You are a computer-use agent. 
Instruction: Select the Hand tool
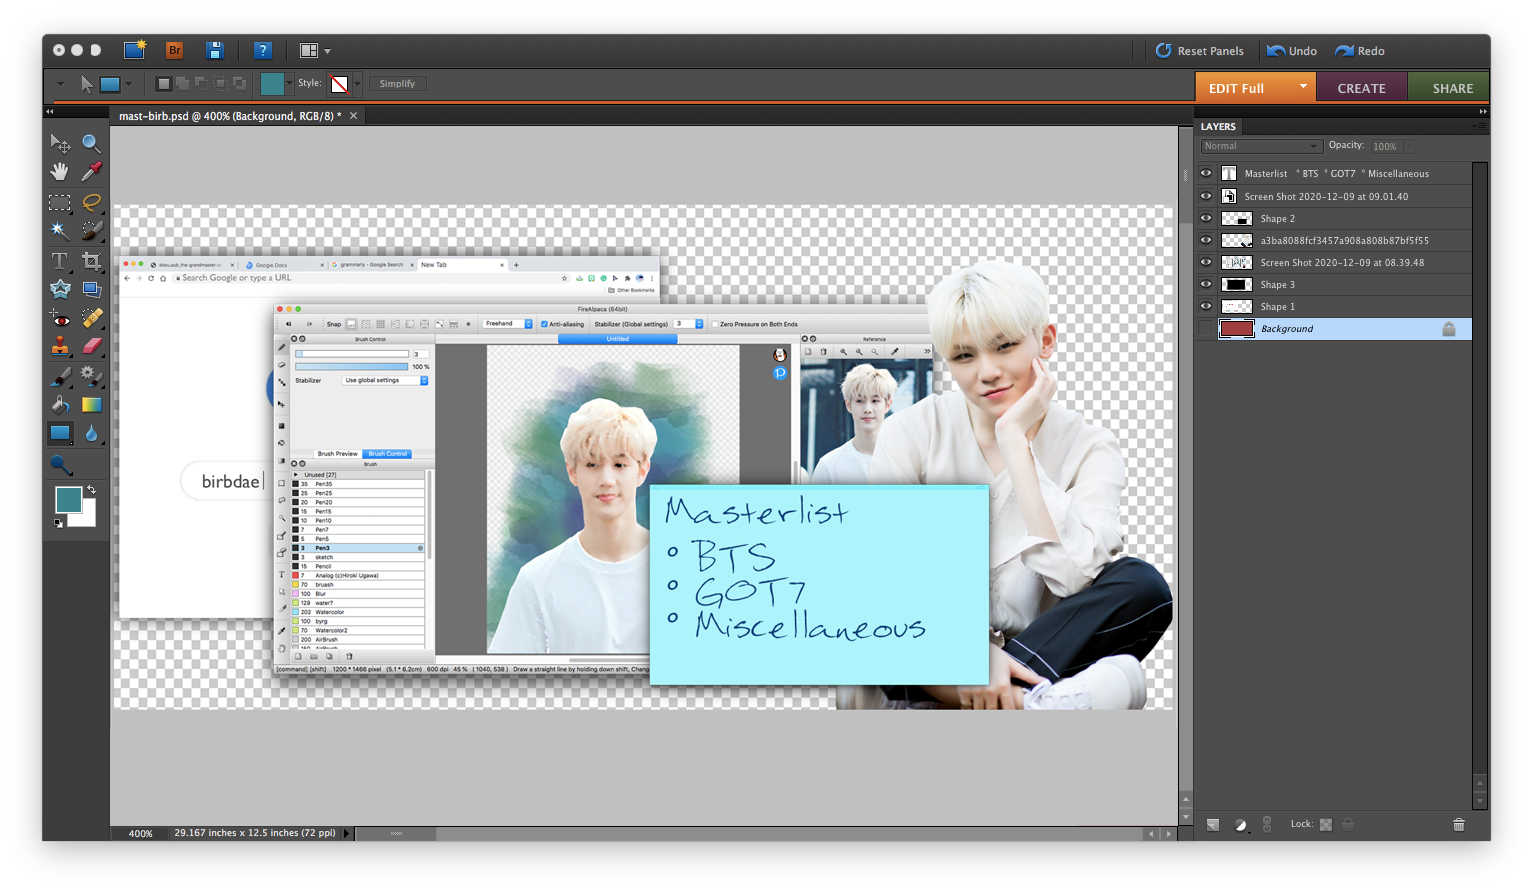60,172
